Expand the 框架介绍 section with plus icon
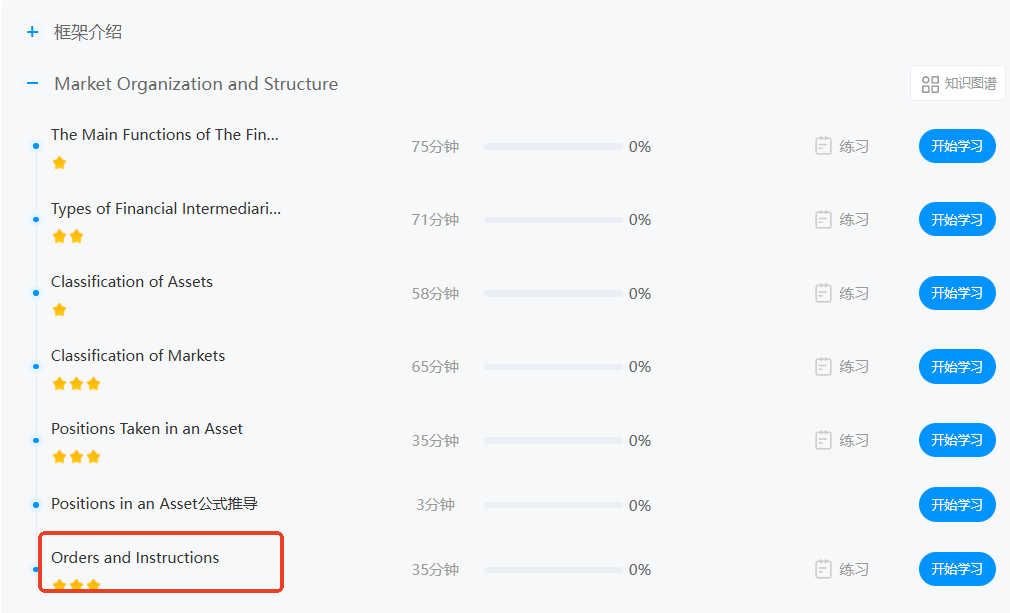Image resolution: width=1010 pixels, height=613 pixels. pyautogui.click(x=32, y=32)
